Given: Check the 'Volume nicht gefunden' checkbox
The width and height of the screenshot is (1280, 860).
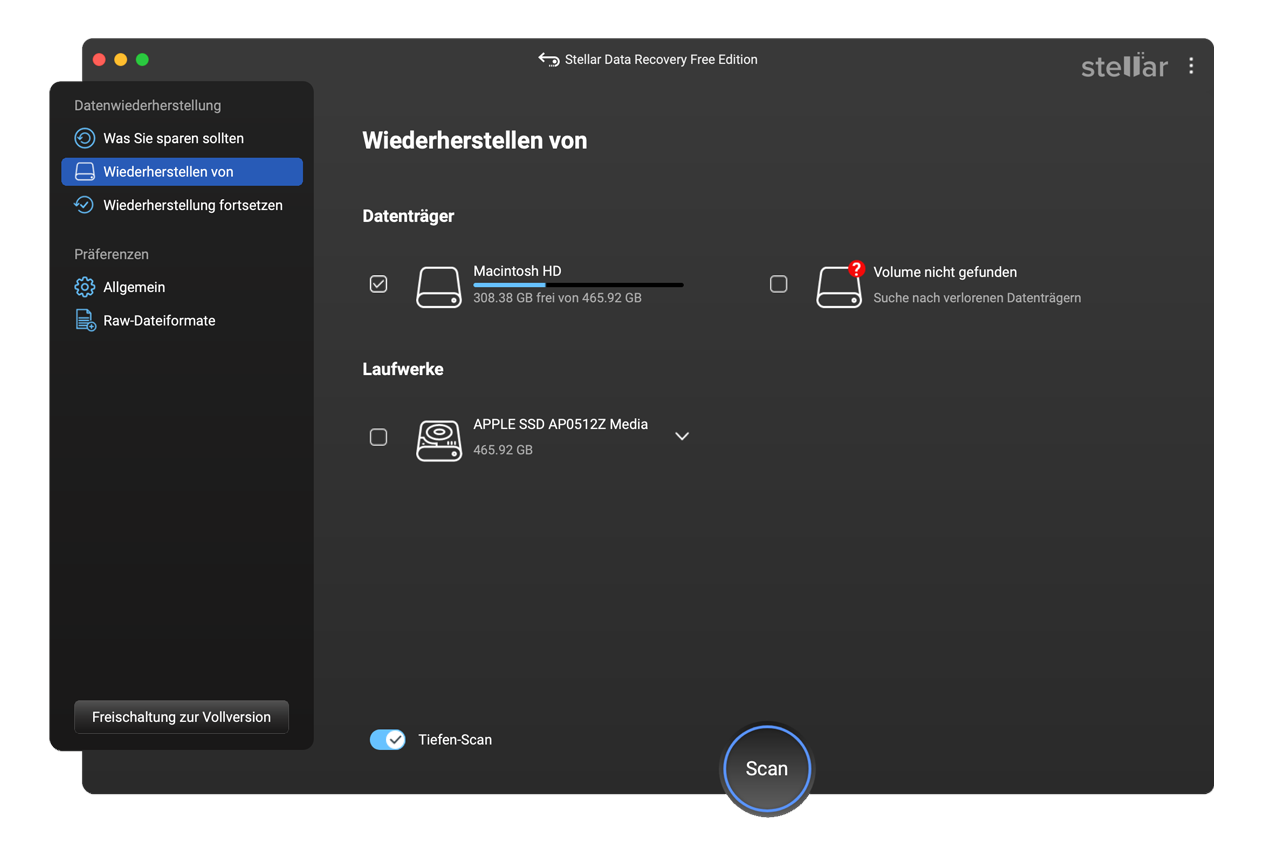Looking at the screenshot, I should (x=778, y=284).
